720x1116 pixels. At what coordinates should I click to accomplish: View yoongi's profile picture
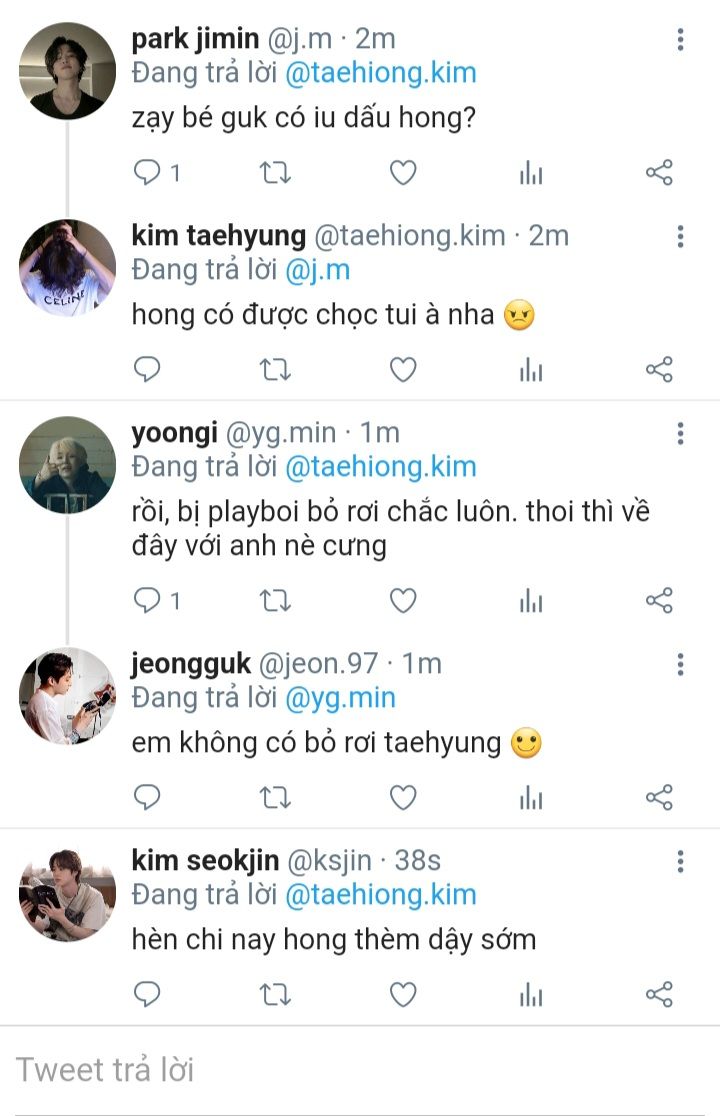click(67, 464)
